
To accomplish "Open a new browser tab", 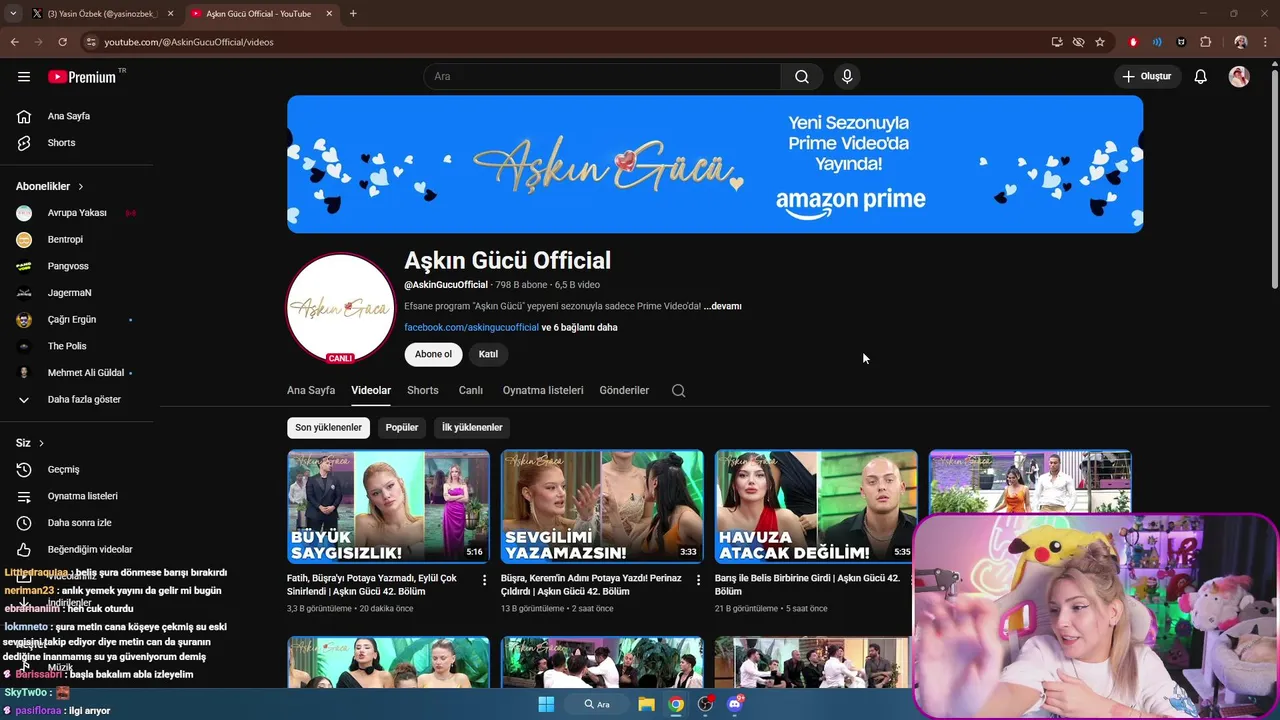I will [x=353, y=14].
